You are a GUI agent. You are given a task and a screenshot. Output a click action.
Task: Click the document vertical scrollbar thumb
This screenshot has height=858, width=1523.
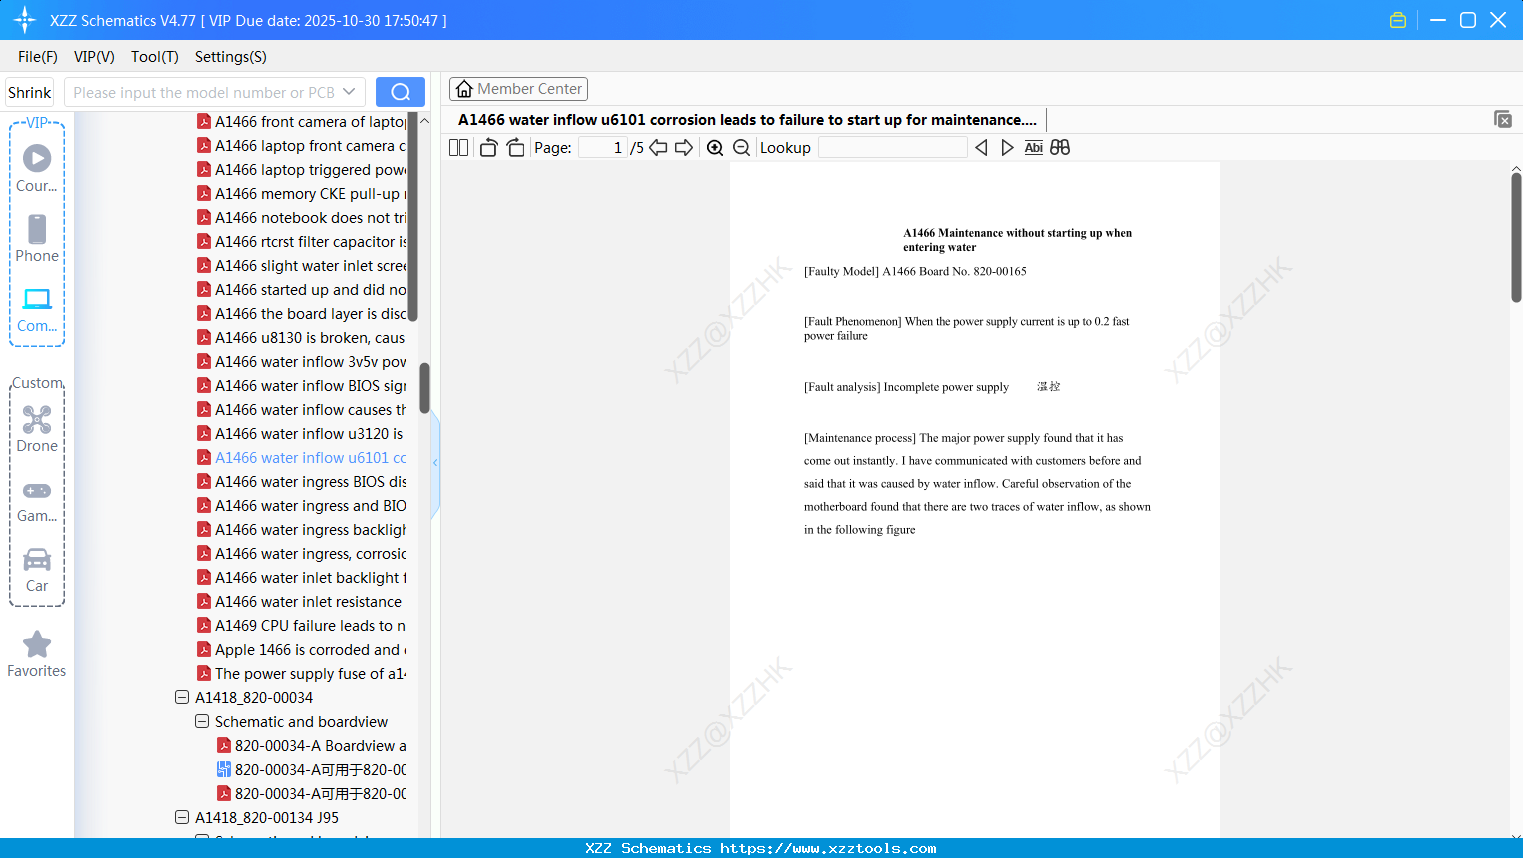click(1516, 237)
